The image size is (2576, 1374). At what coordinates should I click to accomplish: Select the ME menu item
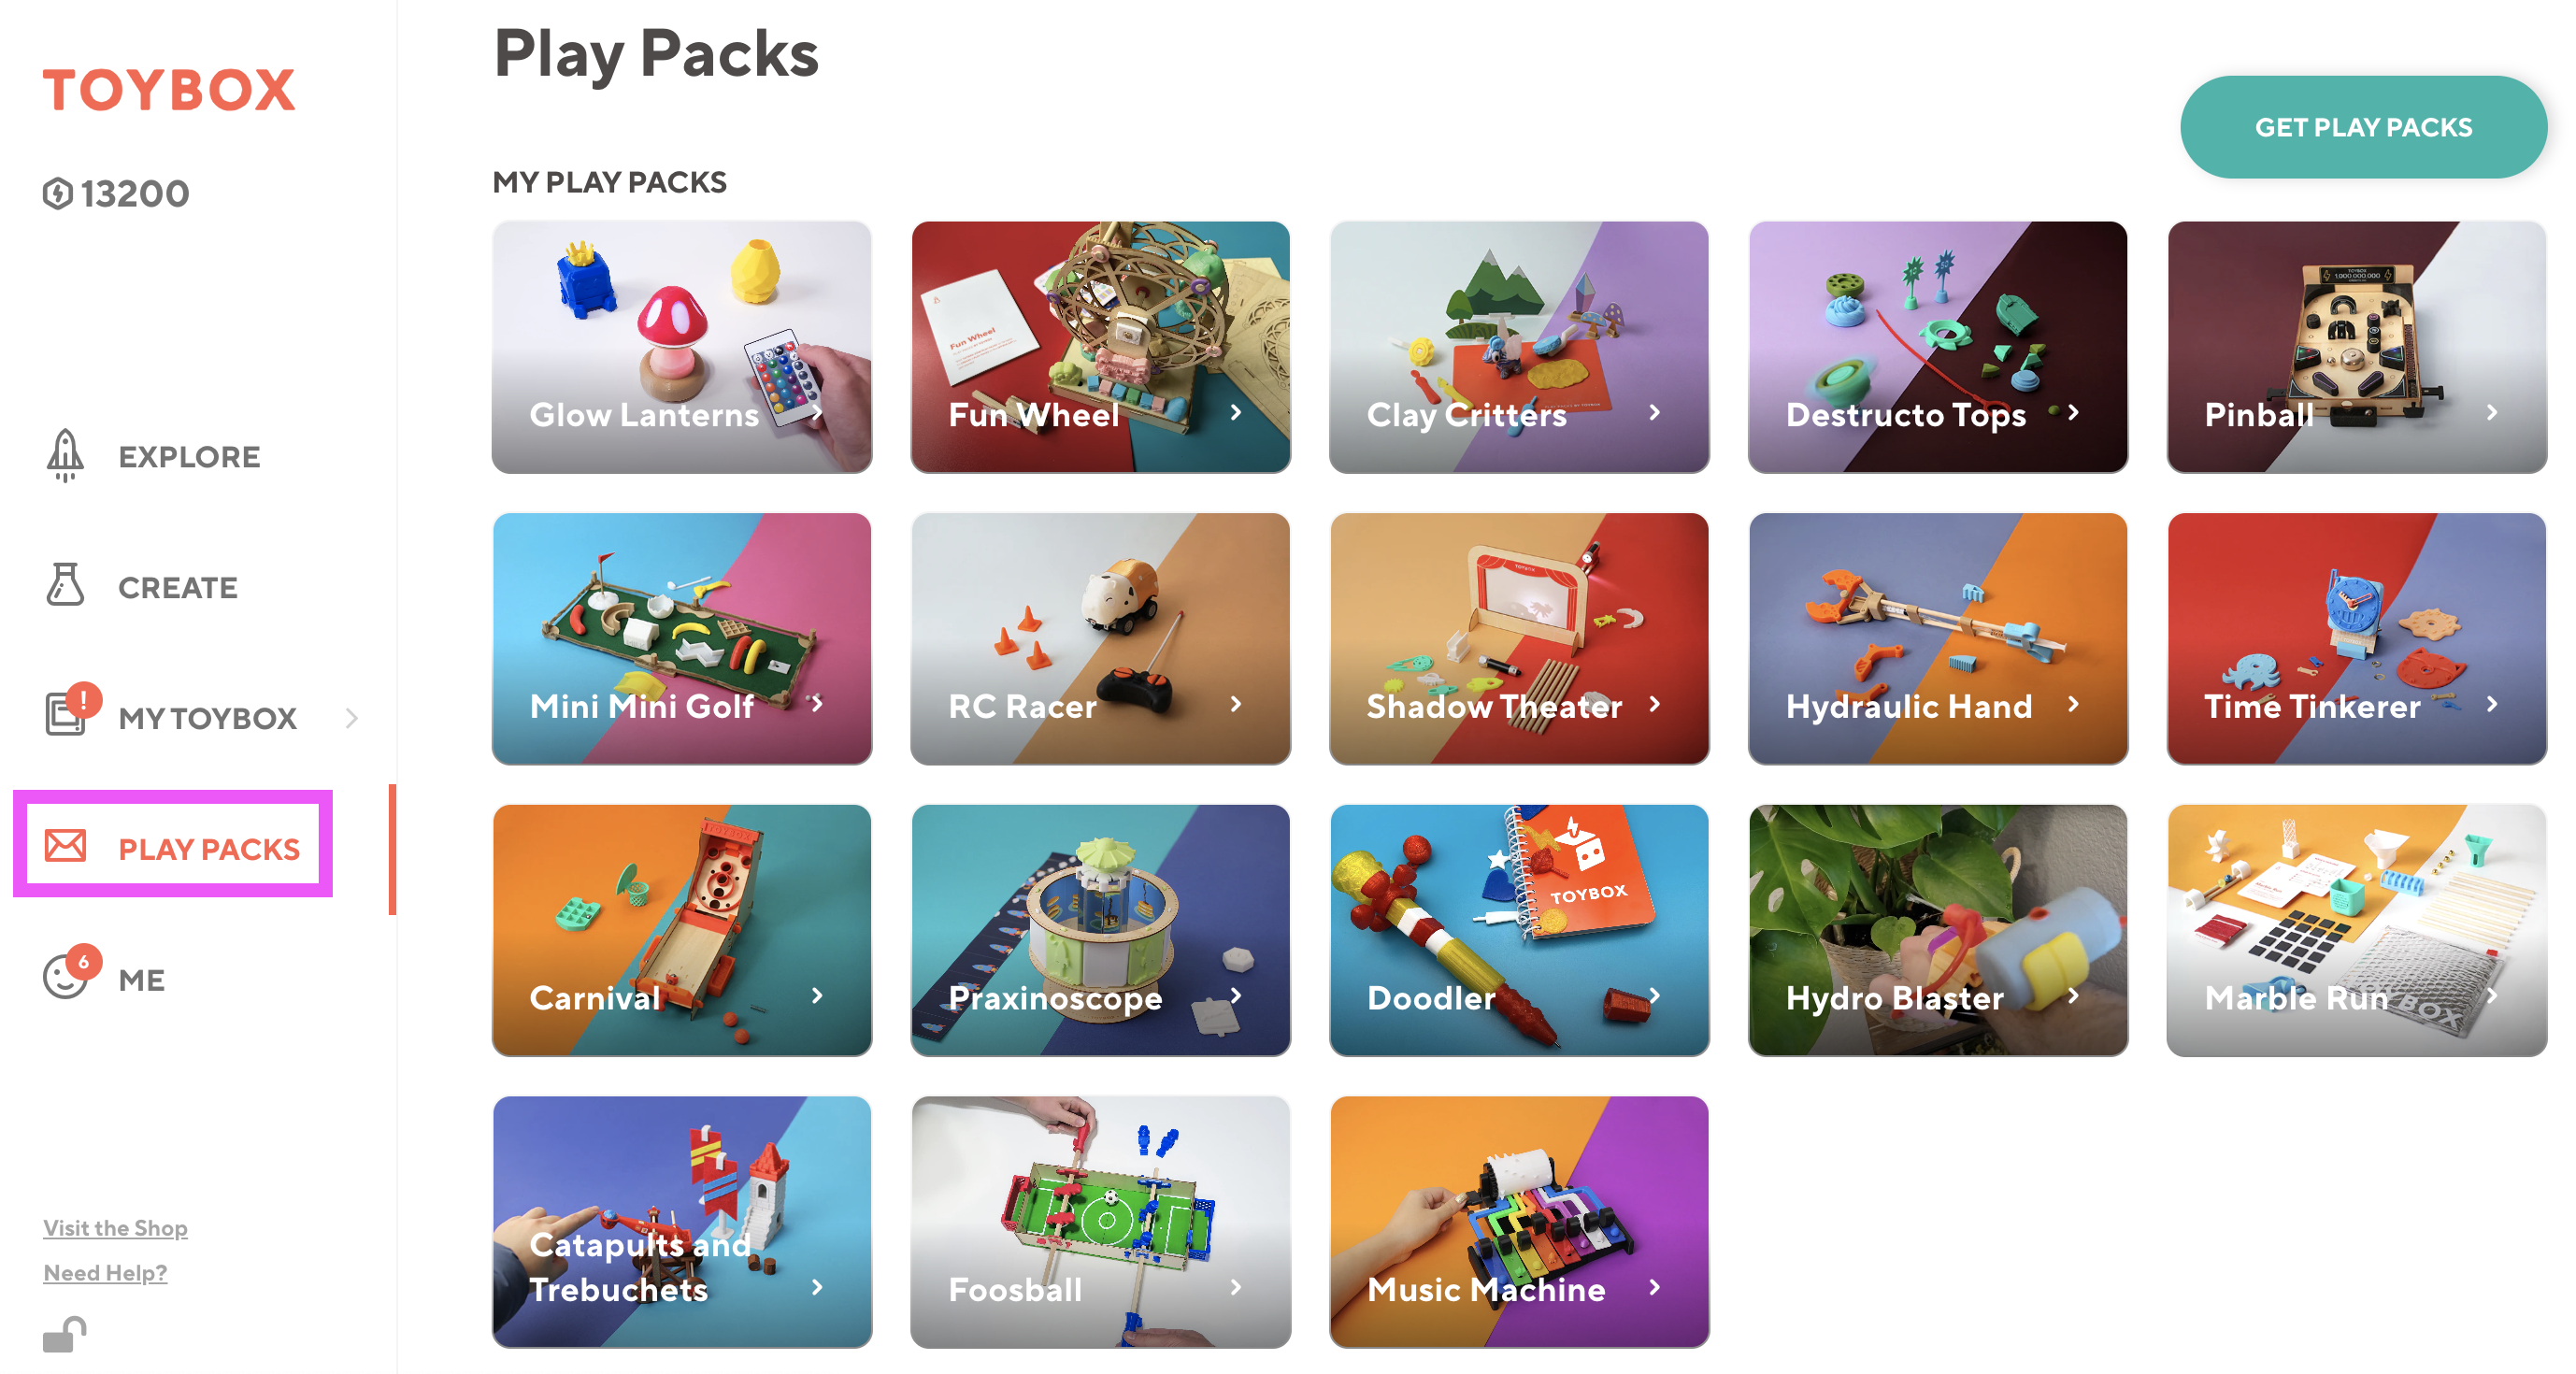[x=142, y=980]
